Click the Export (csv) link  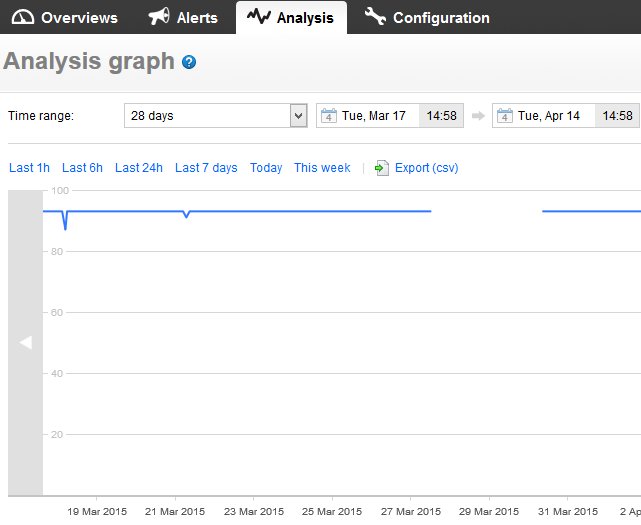point(426,168)
